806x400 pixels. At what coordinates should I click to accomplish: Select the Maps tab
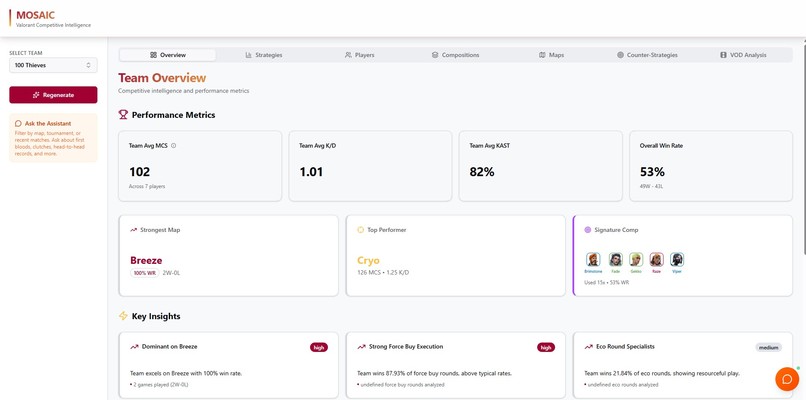coord(551,55)
